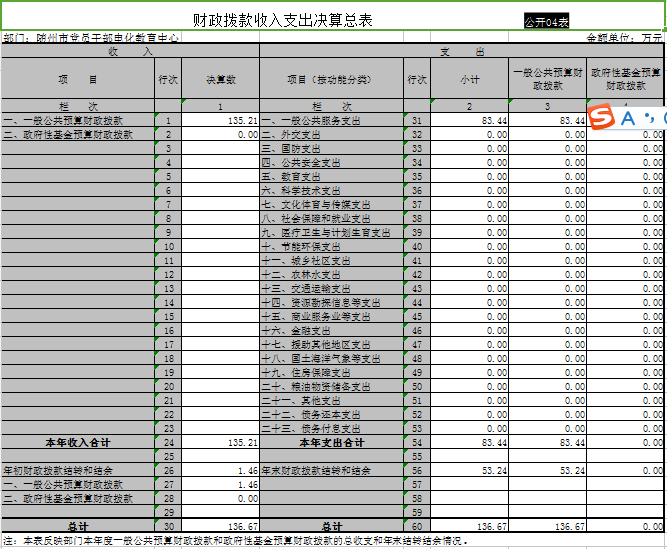Click the '金额单位：万元' cell
Screen dimensions: 667x549
click(x=624, y=38)
